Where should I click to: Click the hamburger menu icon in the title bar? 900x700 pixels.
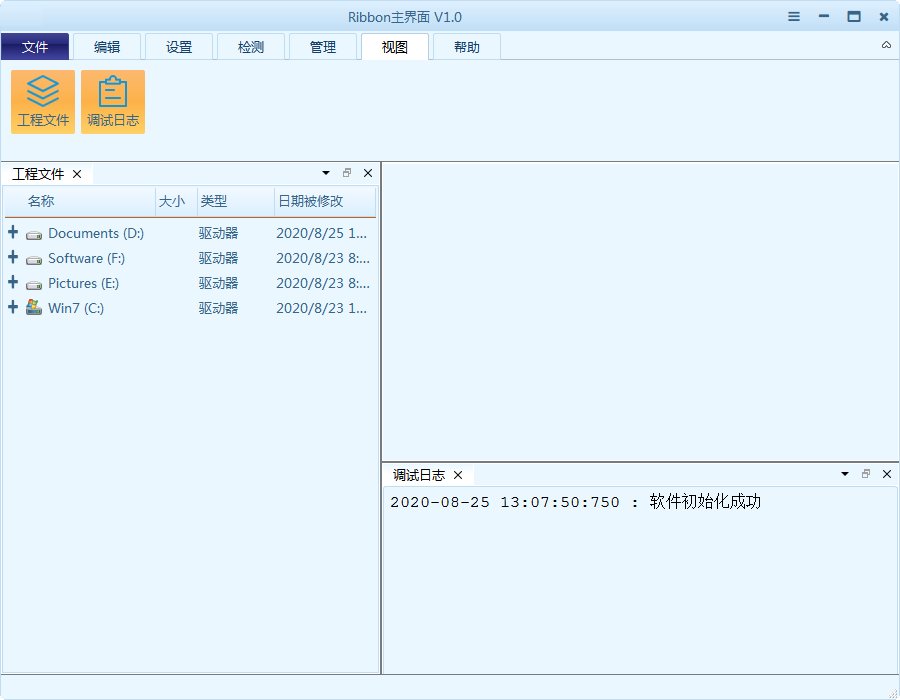793,16
